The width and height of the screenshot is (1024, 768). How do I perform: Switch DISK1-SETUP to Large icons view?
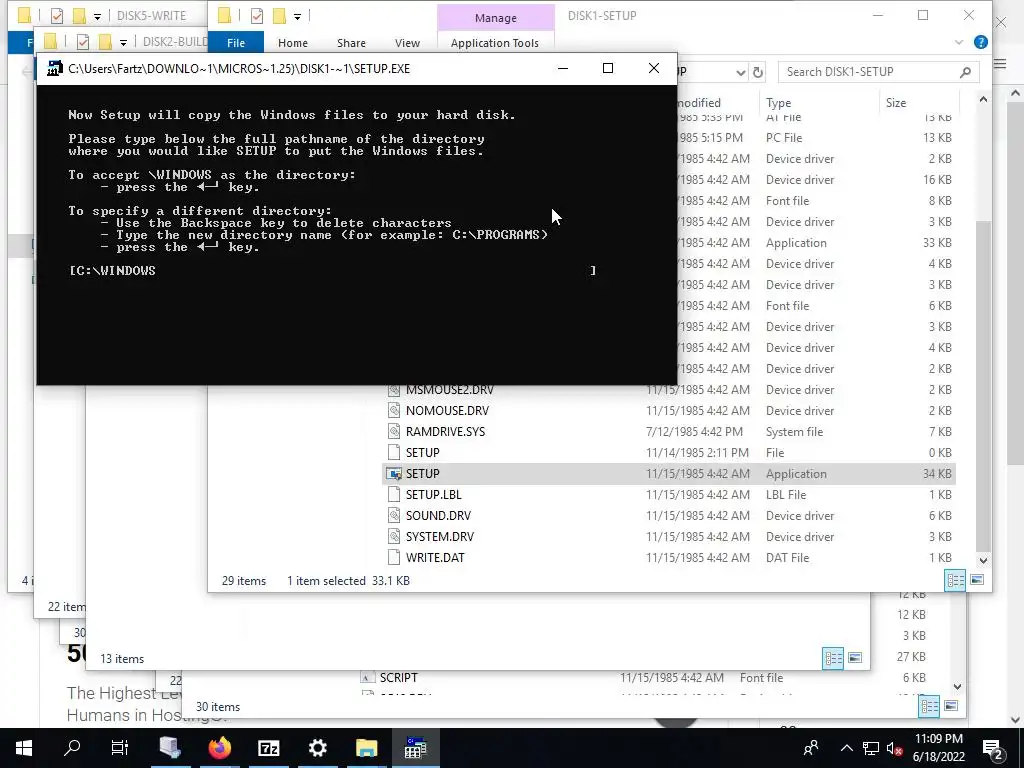tap(977, 580)
